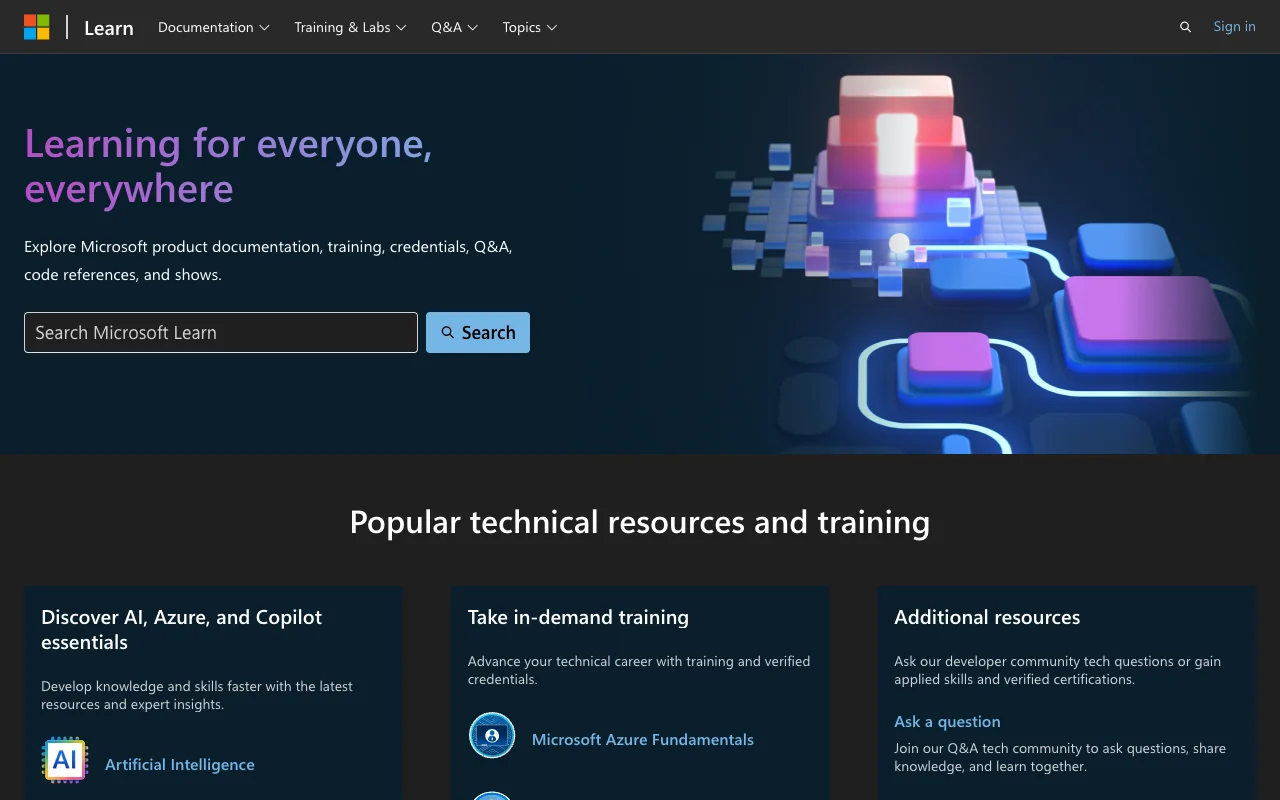Open the Ask a question link
This screenshot has width=1280, height=800.
click(x=947, y=721)
